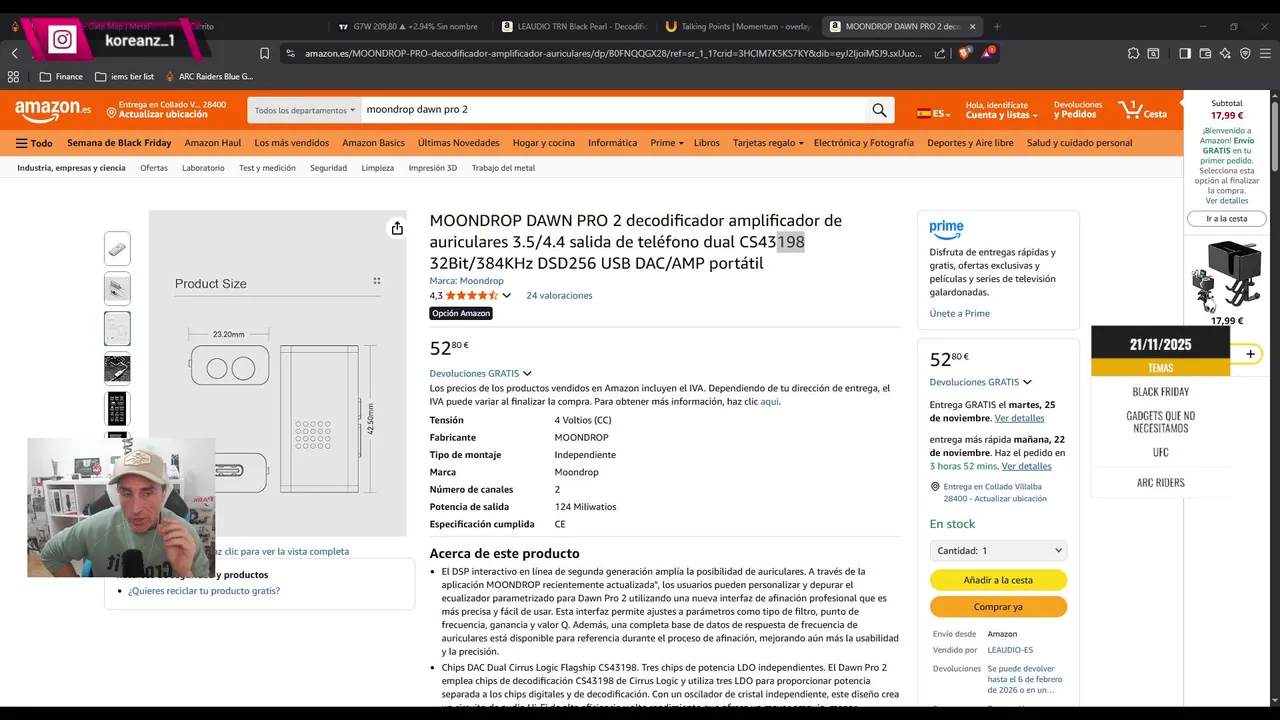Open Brave Shields lion icon
The image size is (1280, 720).
tap(965, 53)
